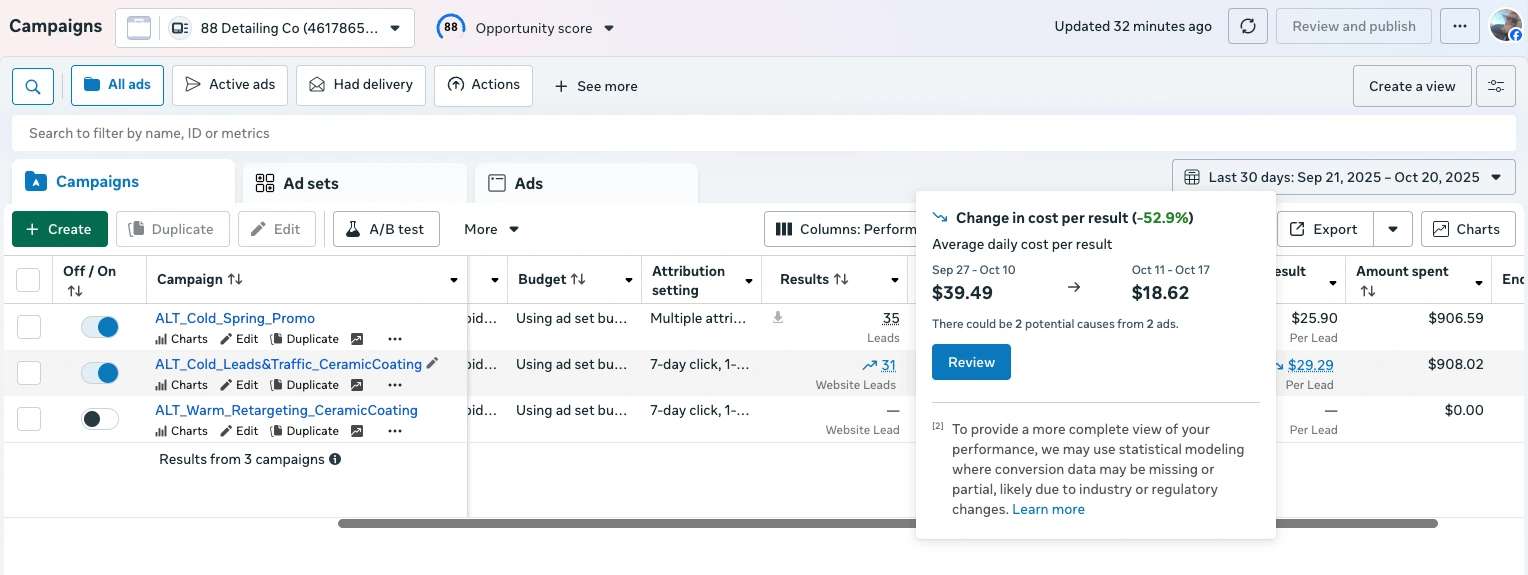Open the search magnifier icon
The width and height of the screenshot is (1528, 575).
point(33,87)
